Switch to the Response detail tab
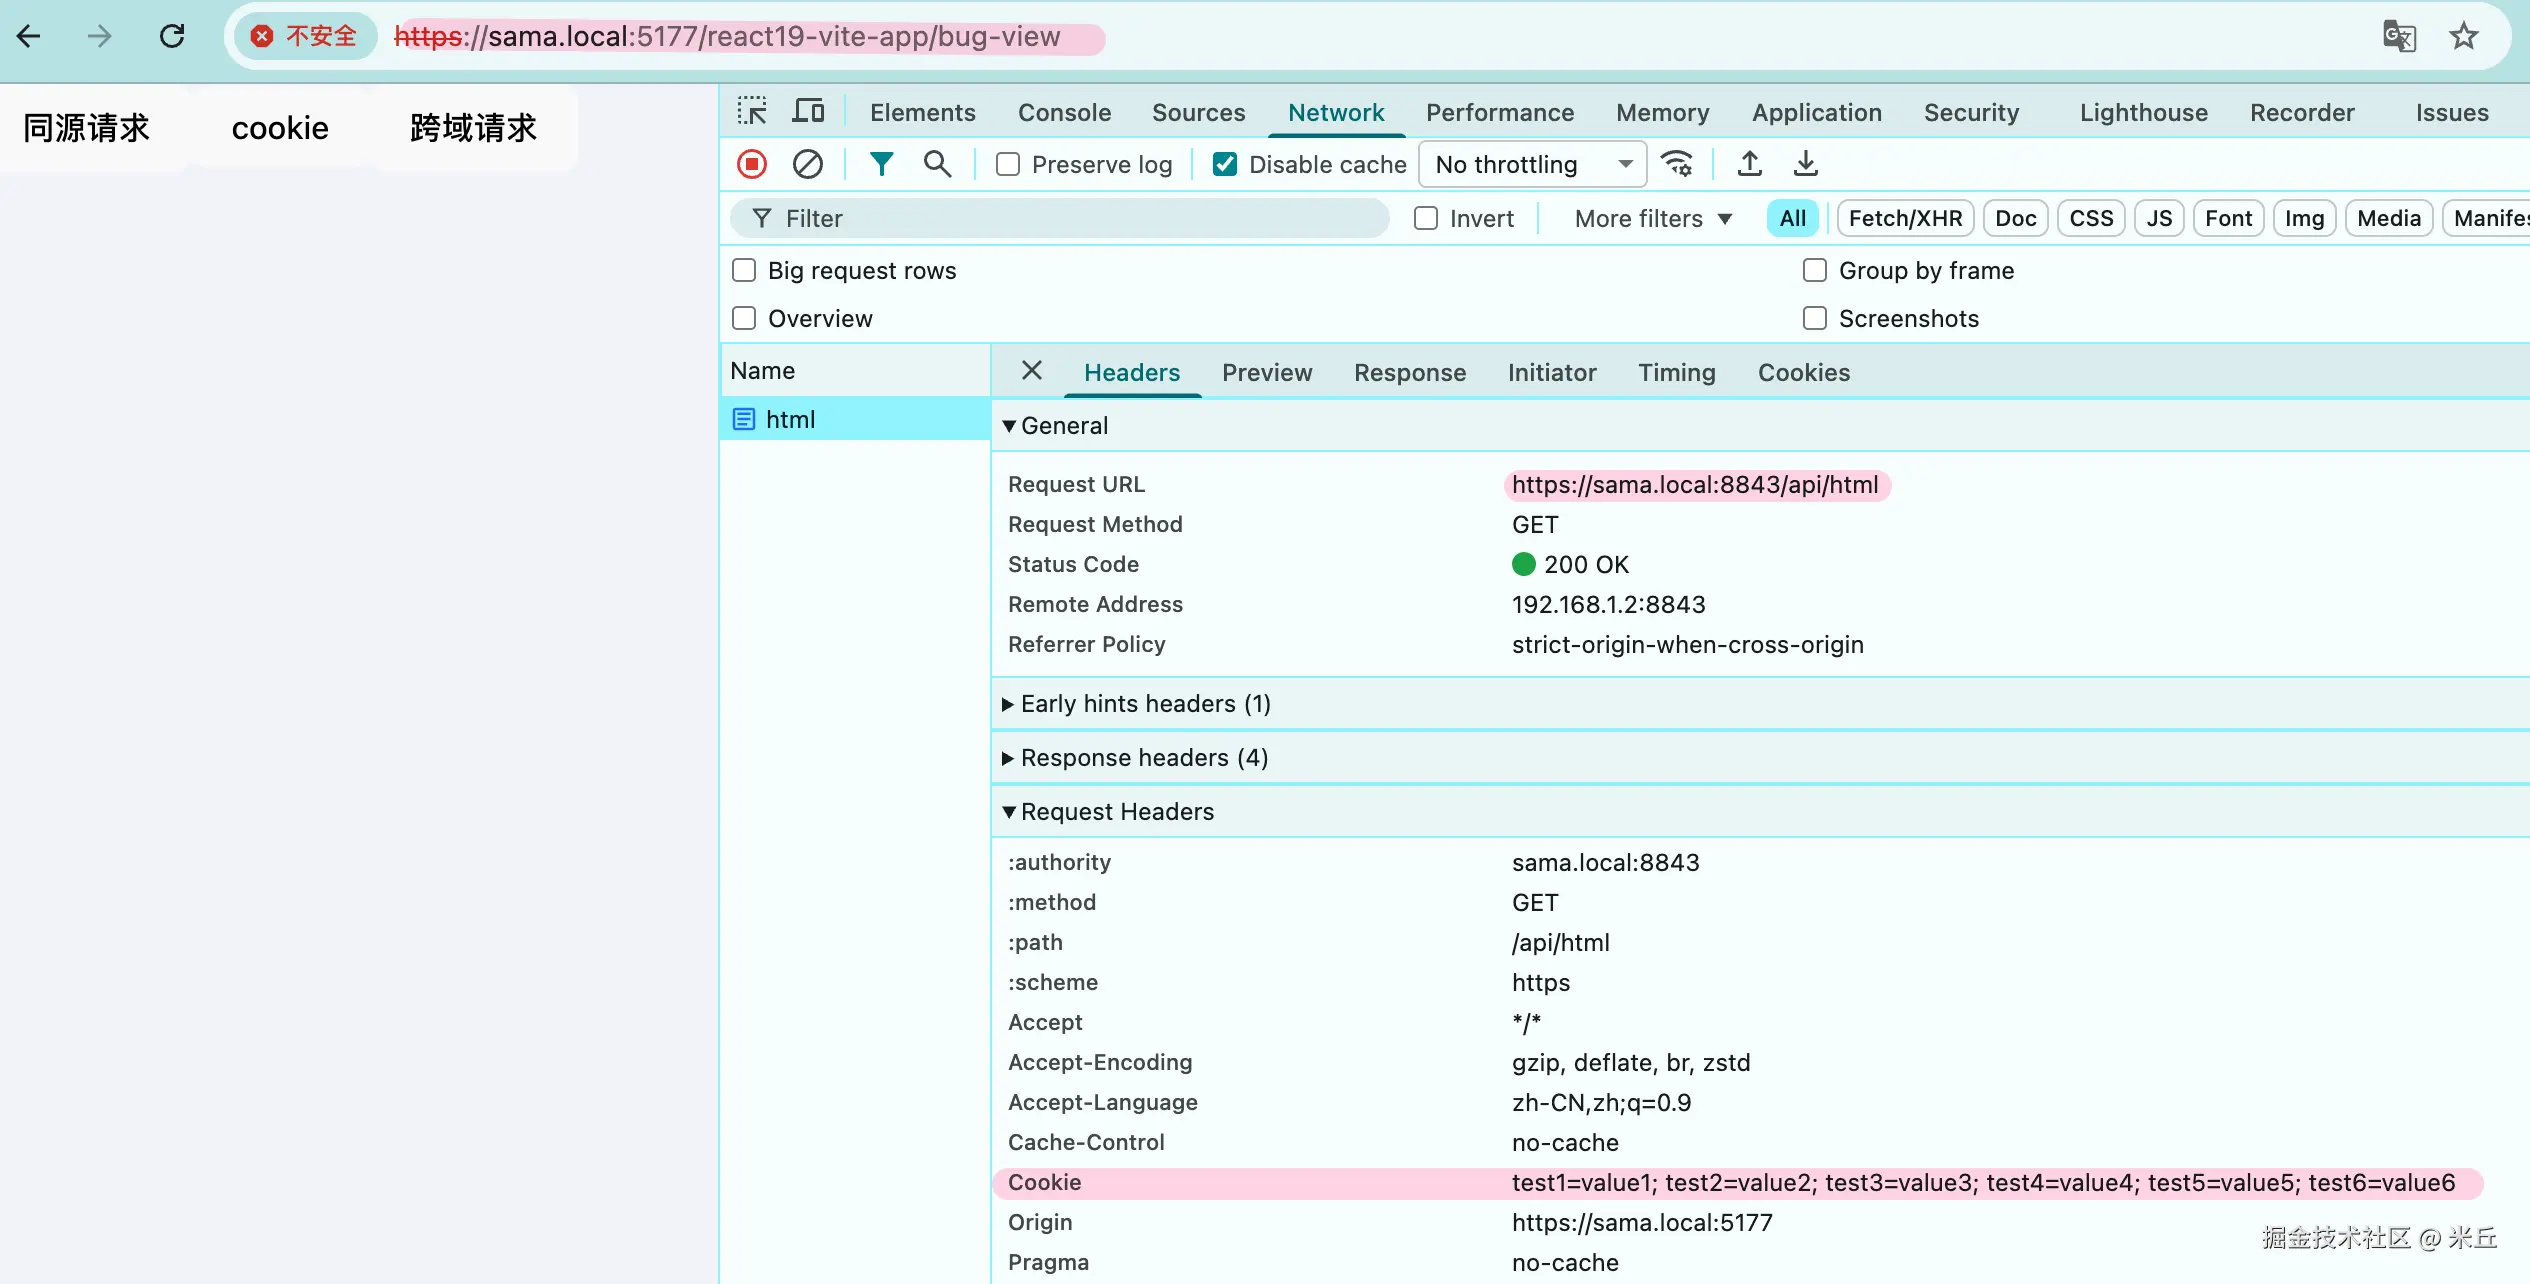Image resolution: width=2530 pixels, height=1284 pixels. pyautogui.click(x=1409, y=372)
